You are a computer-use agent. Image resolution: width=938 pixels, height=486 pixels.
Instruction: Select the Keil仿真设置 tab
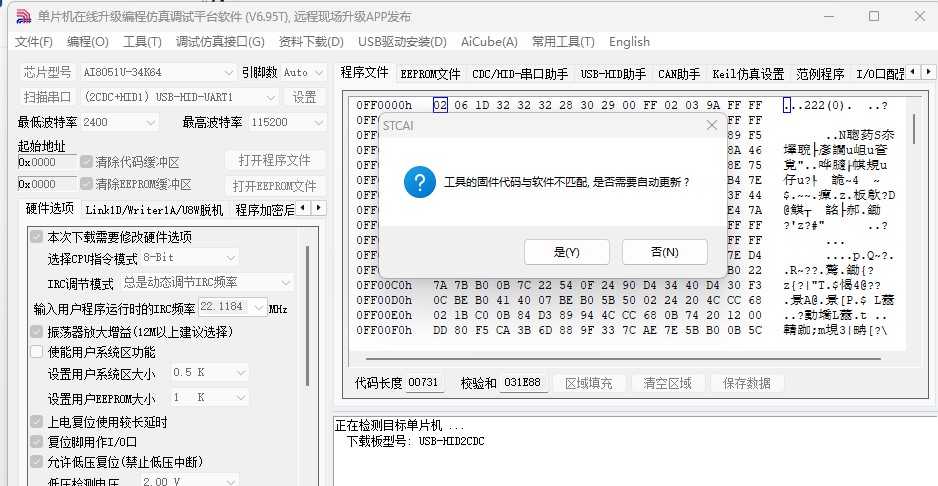pos(748,74)
